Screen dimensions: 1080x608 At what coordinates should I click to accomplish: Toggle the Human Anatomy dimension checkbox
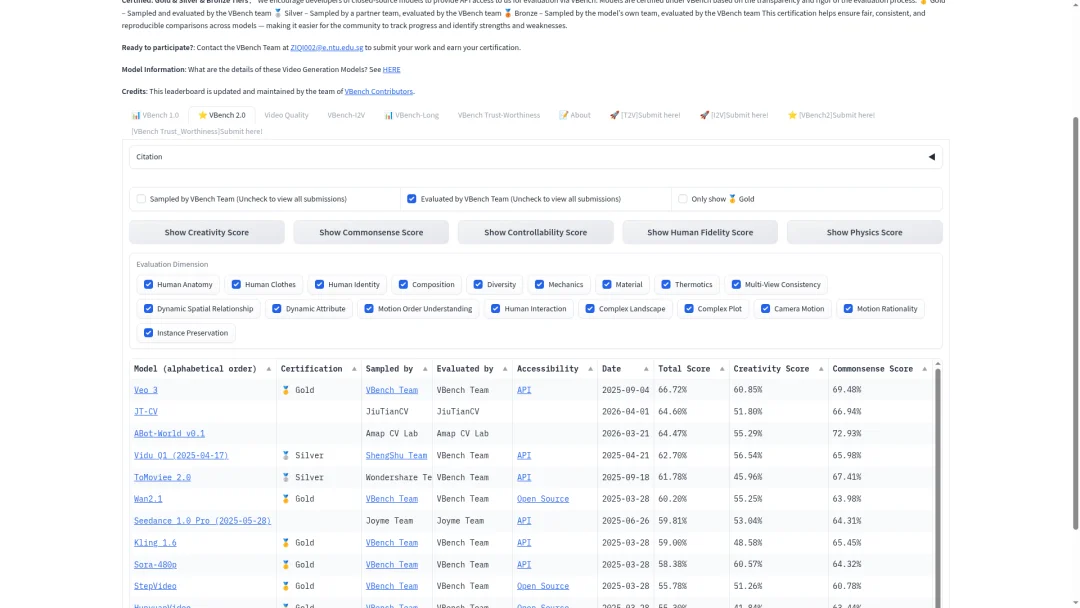tap(148, 284)
